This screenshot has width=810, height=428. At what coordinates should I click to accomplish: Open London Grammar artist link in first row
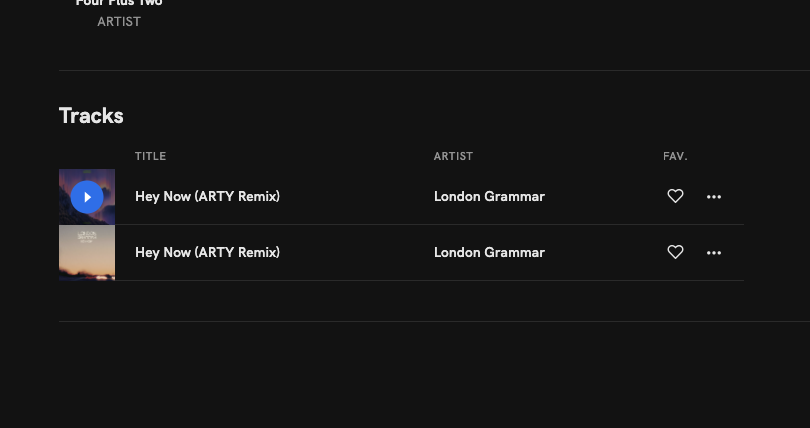pos(489,197)
